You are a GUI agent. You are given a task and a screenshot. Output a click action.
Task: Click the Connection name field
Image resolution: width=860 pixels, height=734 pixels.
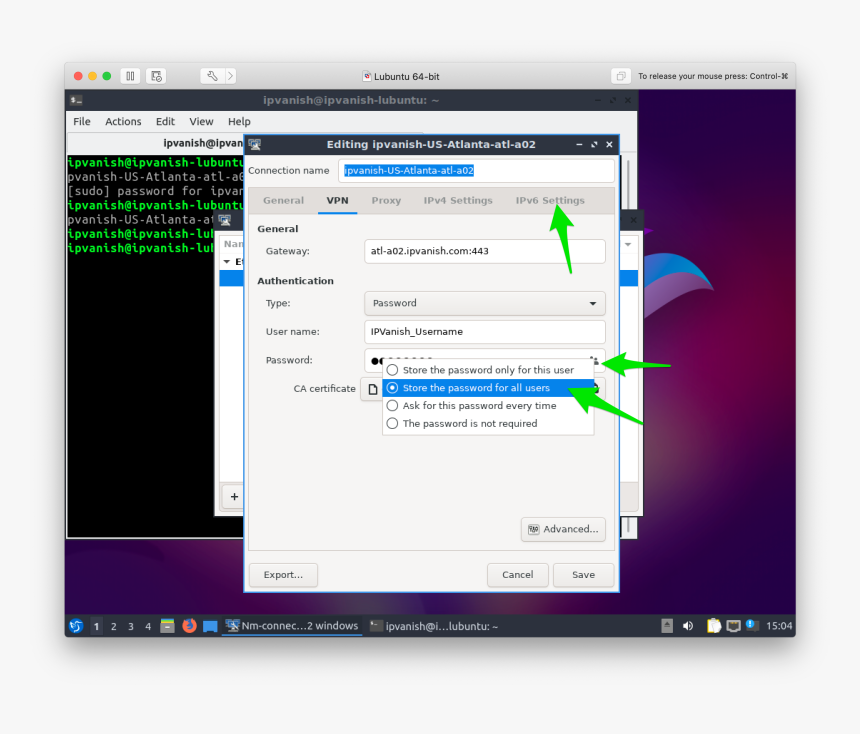[476, 171]
